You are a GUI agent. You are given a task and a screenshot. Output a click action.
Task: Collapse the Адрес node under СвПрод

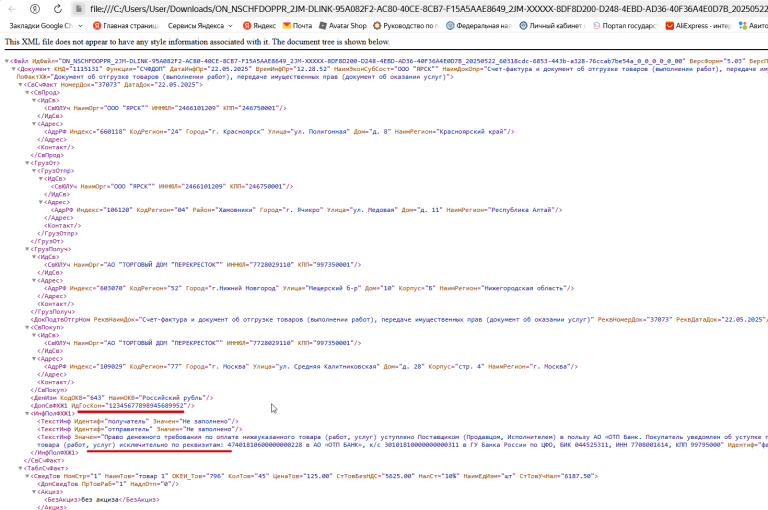[x=34, y=124]
